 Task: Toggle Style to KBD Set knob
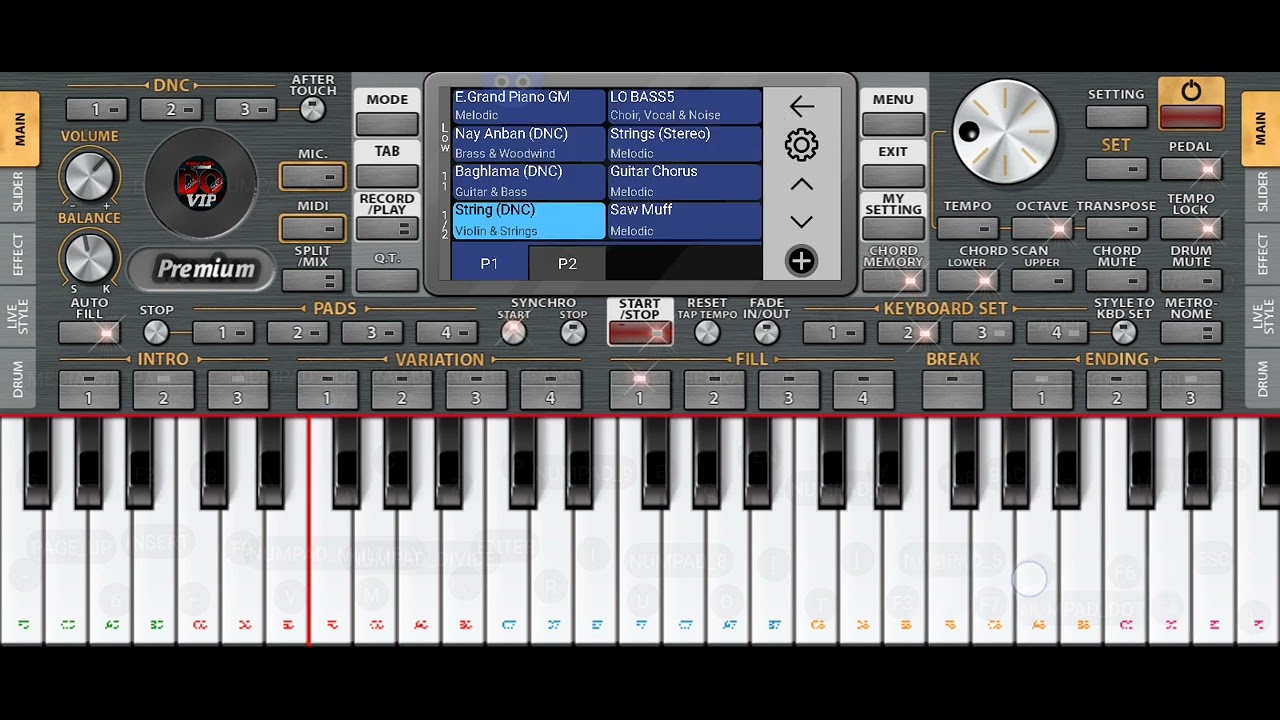[x=1124, y=333]
